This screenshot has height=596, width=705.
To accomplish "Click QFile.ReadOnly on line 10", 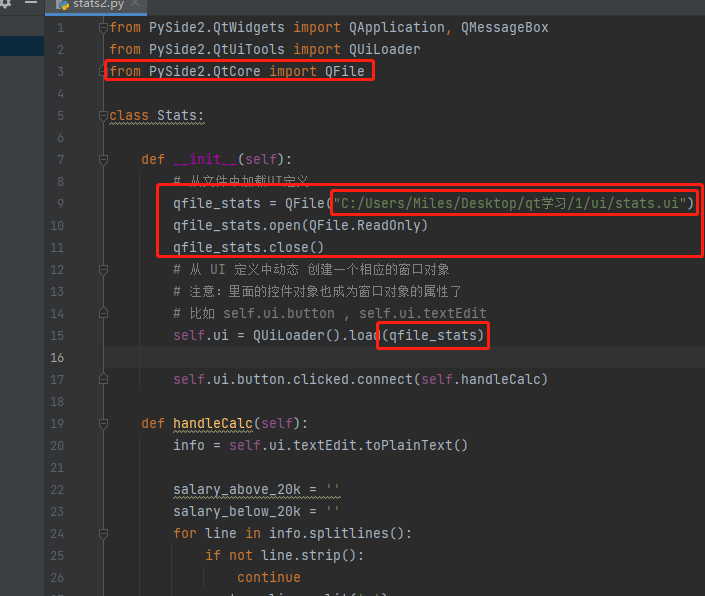I will coord(364,226).
